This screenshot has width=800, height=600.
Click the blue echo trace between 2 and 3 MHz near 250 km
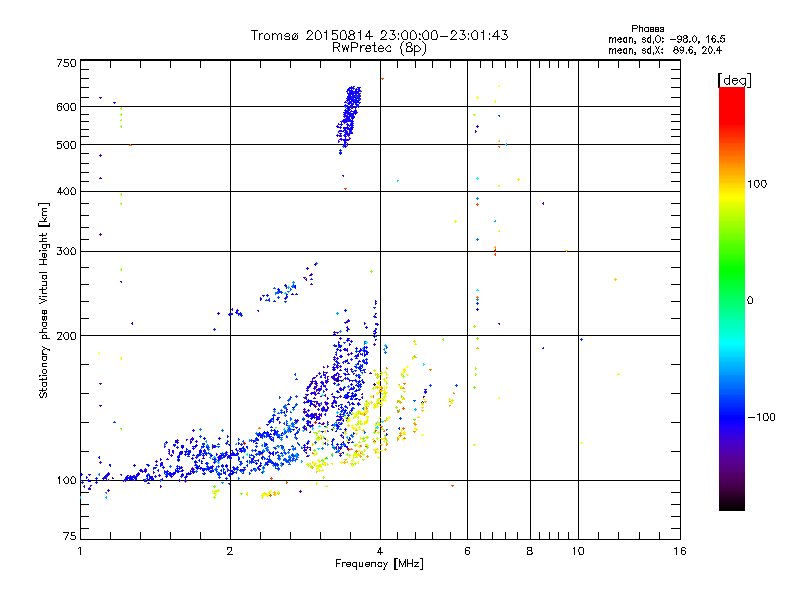point(278,293)
